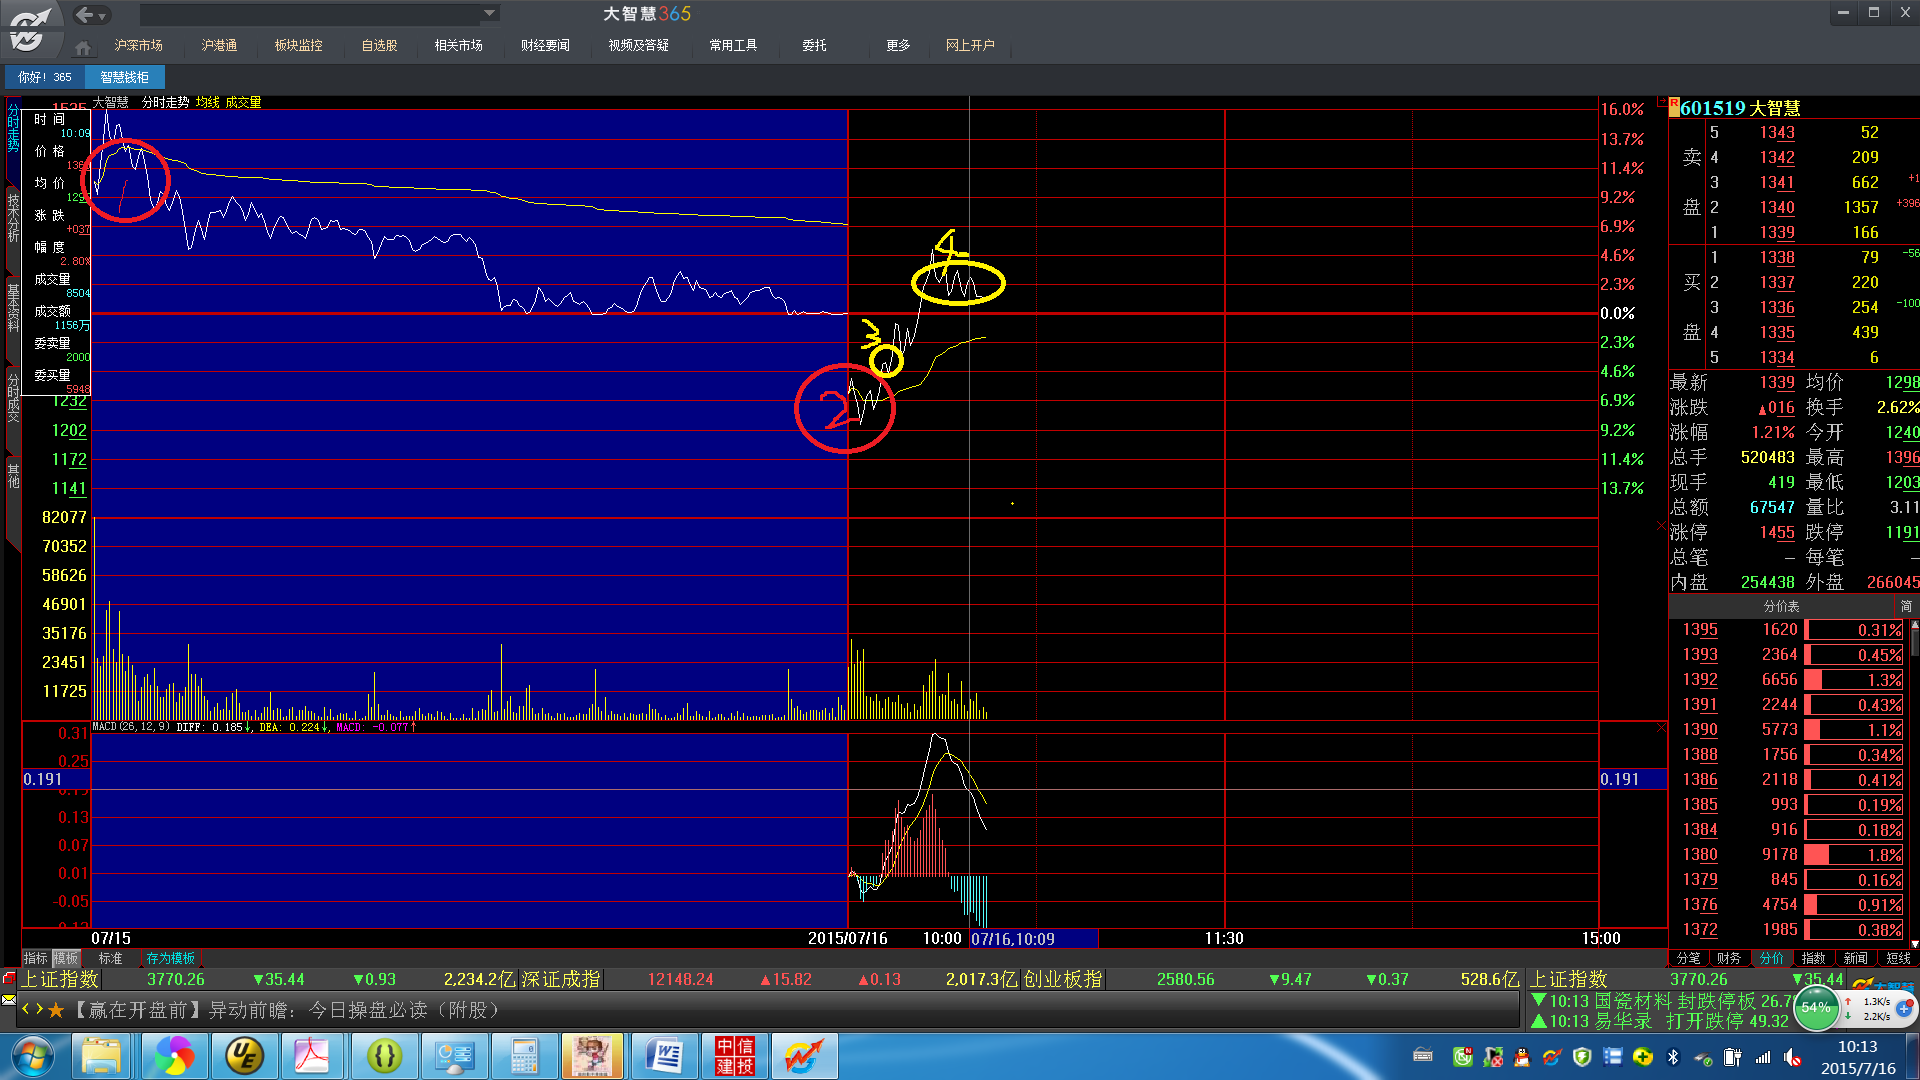Click the QQ penguin tray icon
Screen dimensions: 1920x1080
tap(1522, 1057)
